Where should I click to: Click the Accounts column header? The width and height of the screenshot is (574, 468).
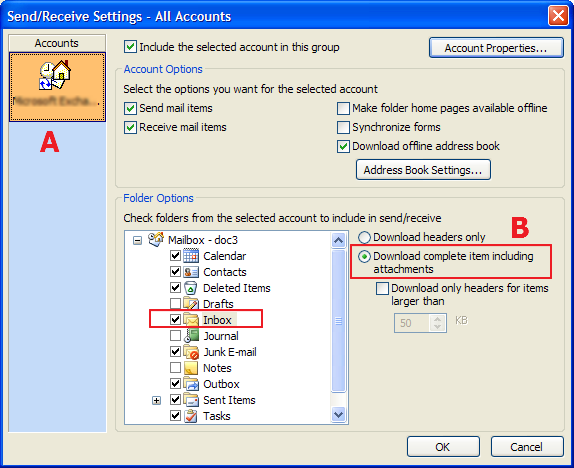pos(57,43)
